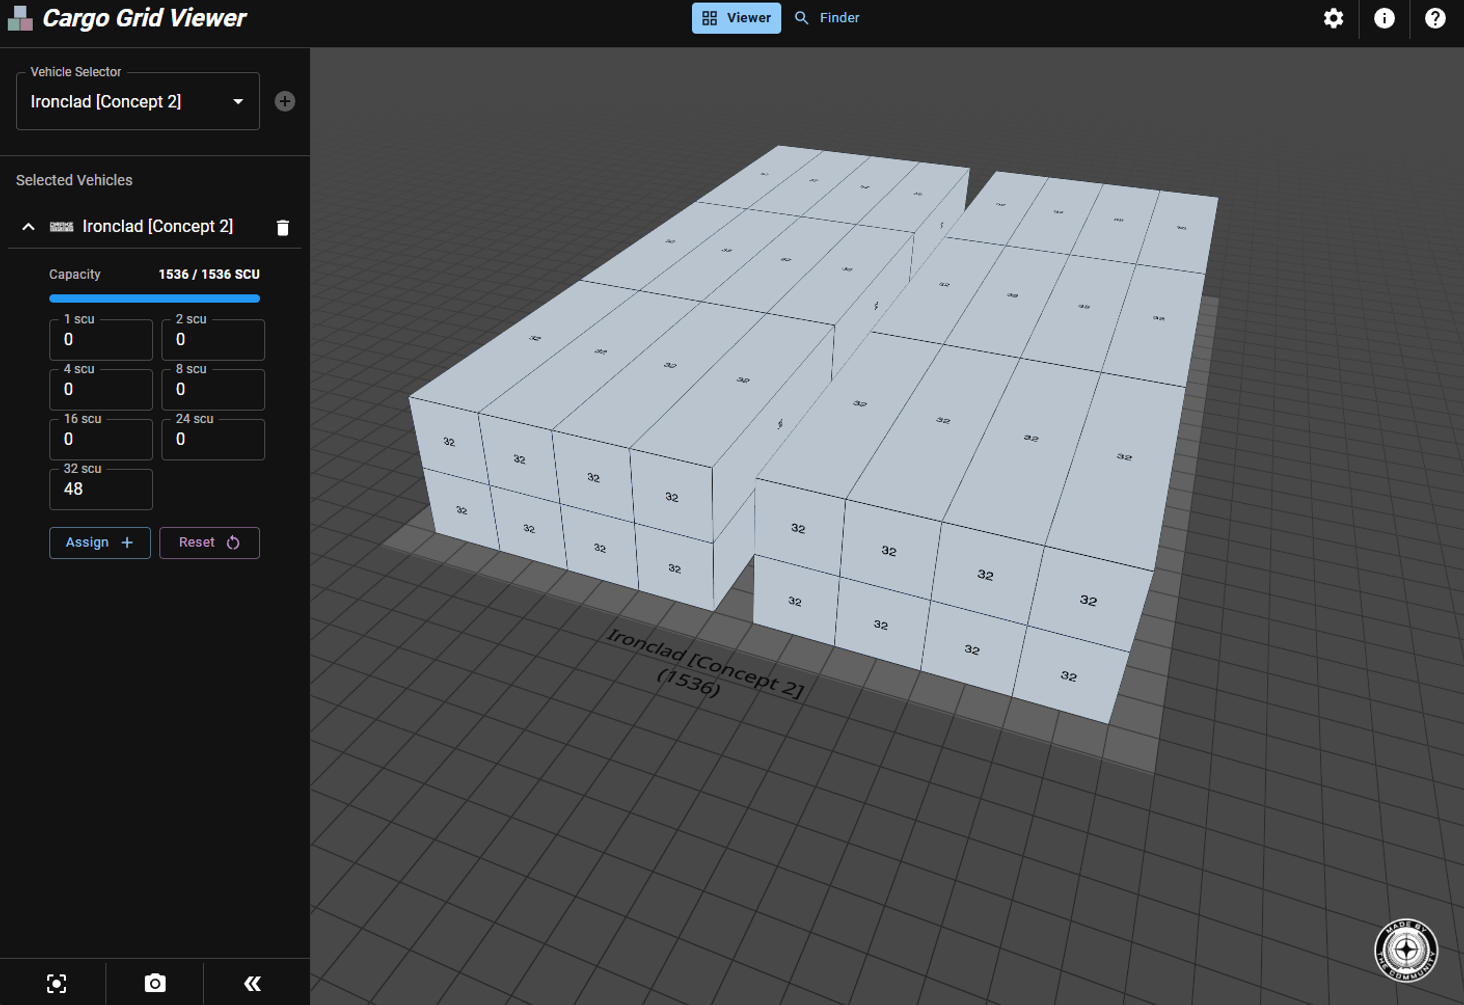Click the Reset button
The height and width of the screenshot is (1005, 1464).
coord(209,542)
